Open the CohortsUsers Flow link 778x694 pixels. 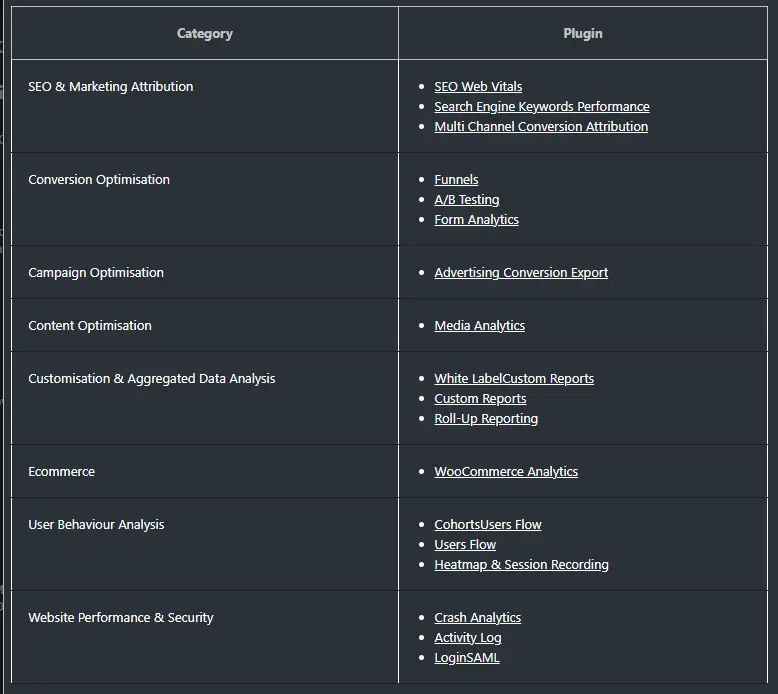pos(488,524)
